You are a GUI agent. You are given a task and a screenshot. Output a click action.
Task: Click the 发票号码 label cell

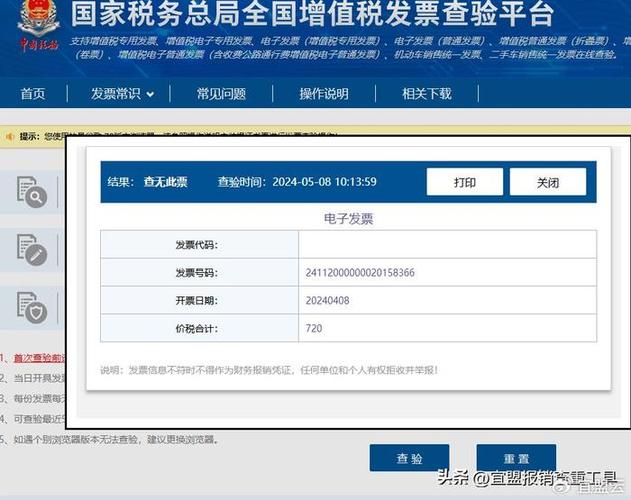(200, 273)
